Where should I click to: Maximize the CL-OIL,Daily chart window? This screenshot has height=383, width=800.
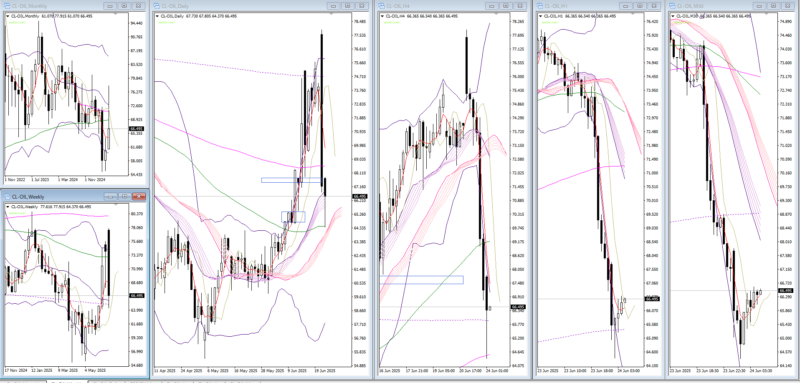coord(347,6)
